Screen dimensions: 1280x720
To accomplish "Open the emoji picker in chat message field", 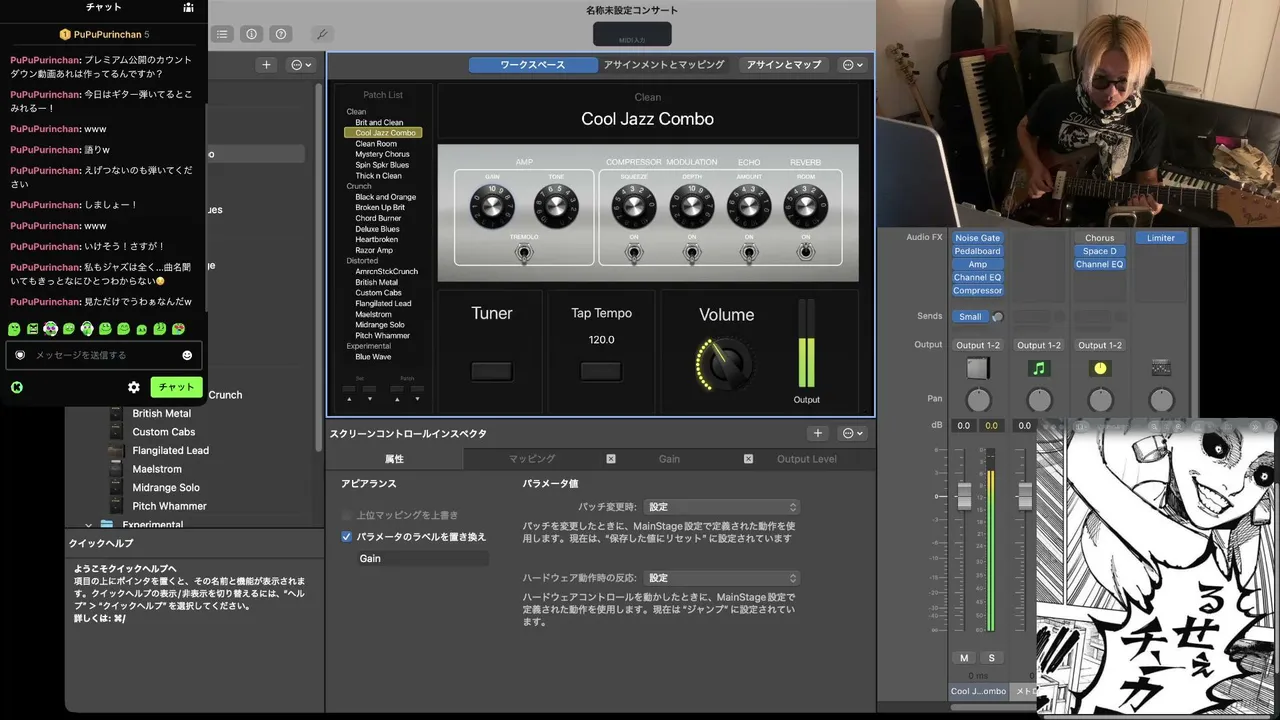I will coord(187,355).
